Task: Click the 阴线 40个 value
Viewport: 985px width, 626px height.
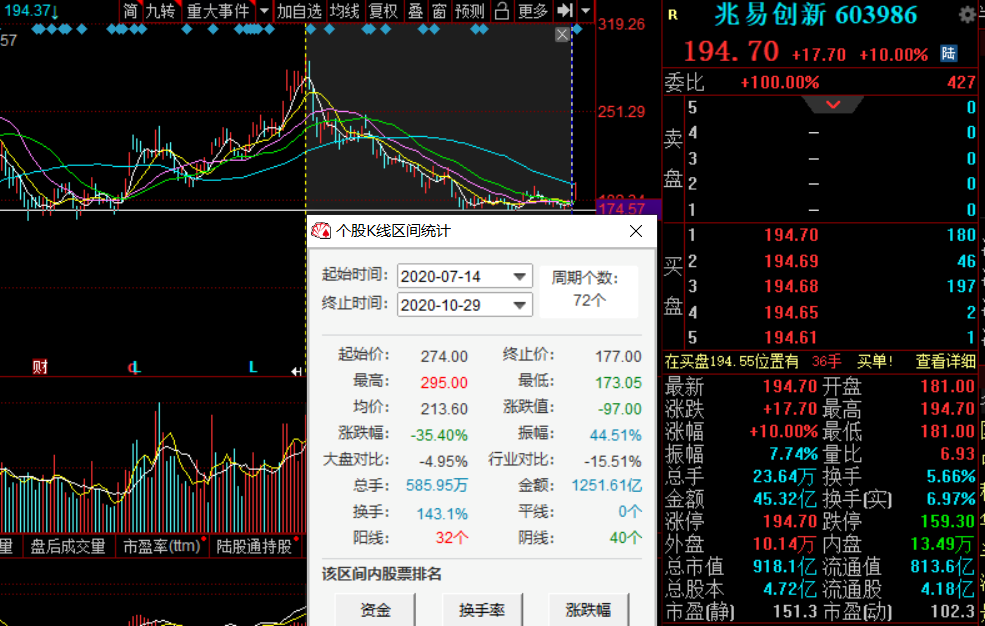Action: point(626,538)
